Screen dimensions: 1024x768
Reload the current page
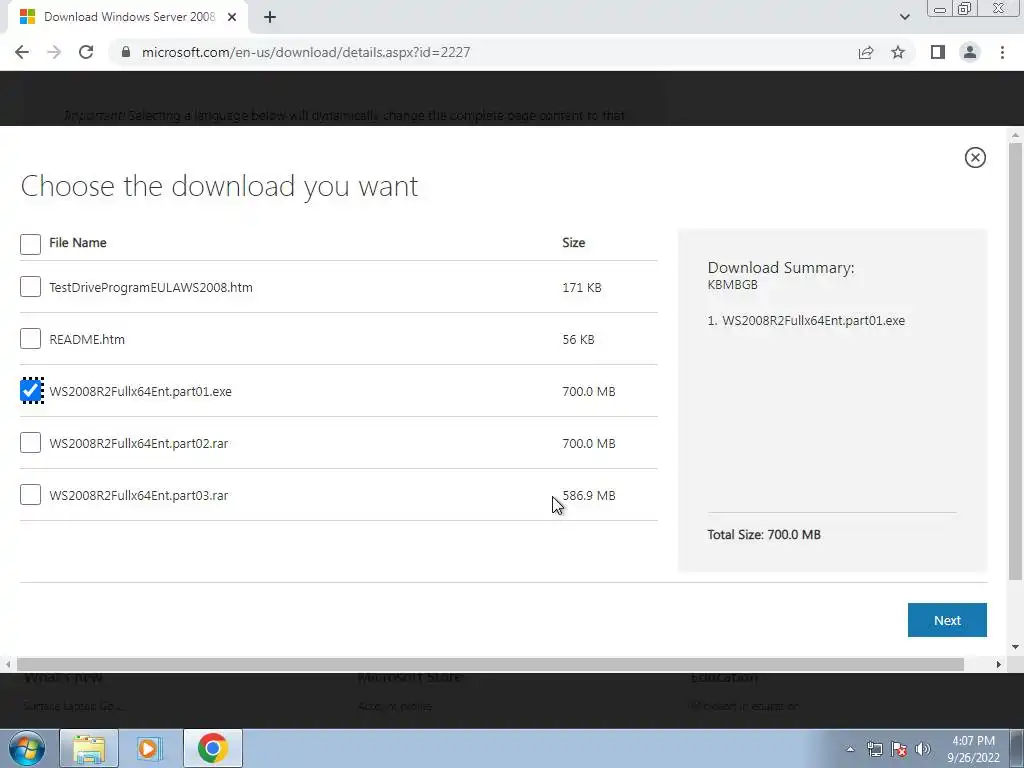(86, 52)
